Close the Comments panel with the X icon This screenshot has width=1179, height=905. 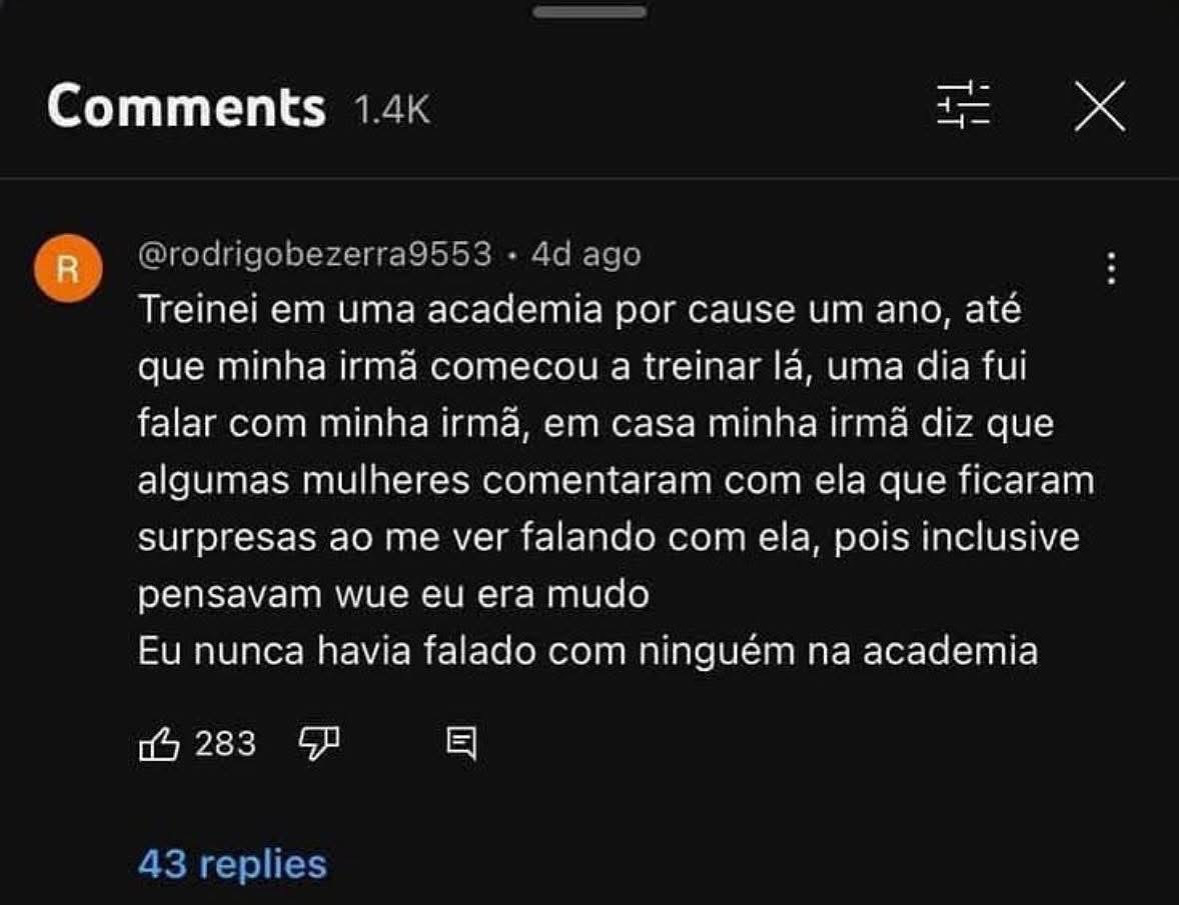click(x=1100, y=106)
